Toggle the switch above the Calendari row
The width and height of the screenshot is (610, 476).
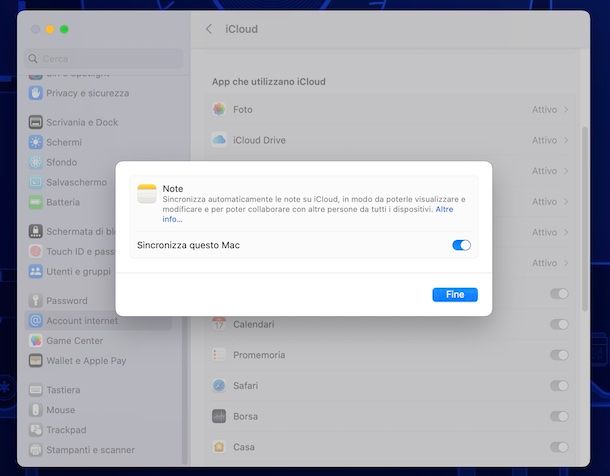[x=559, y=294]
